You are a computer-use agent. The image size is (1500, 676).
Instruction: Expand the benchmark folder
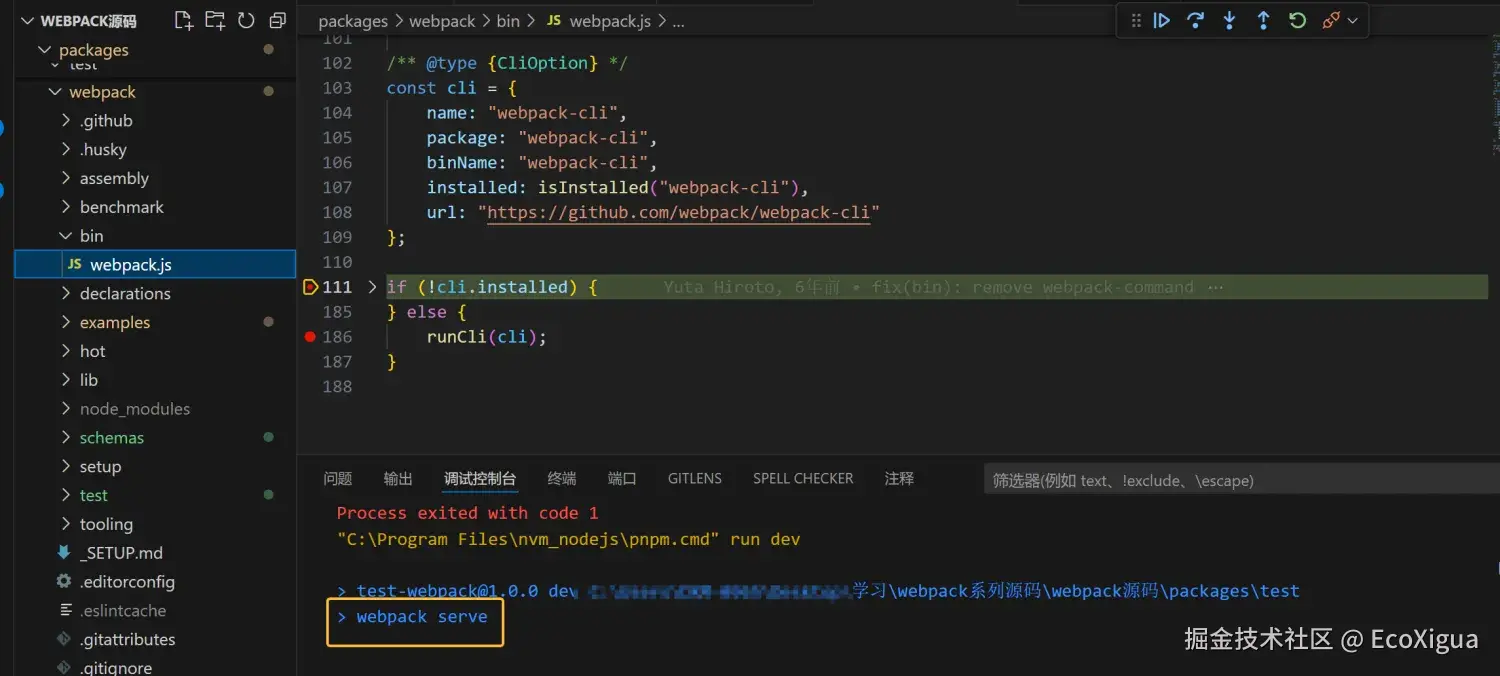point(66,207)
